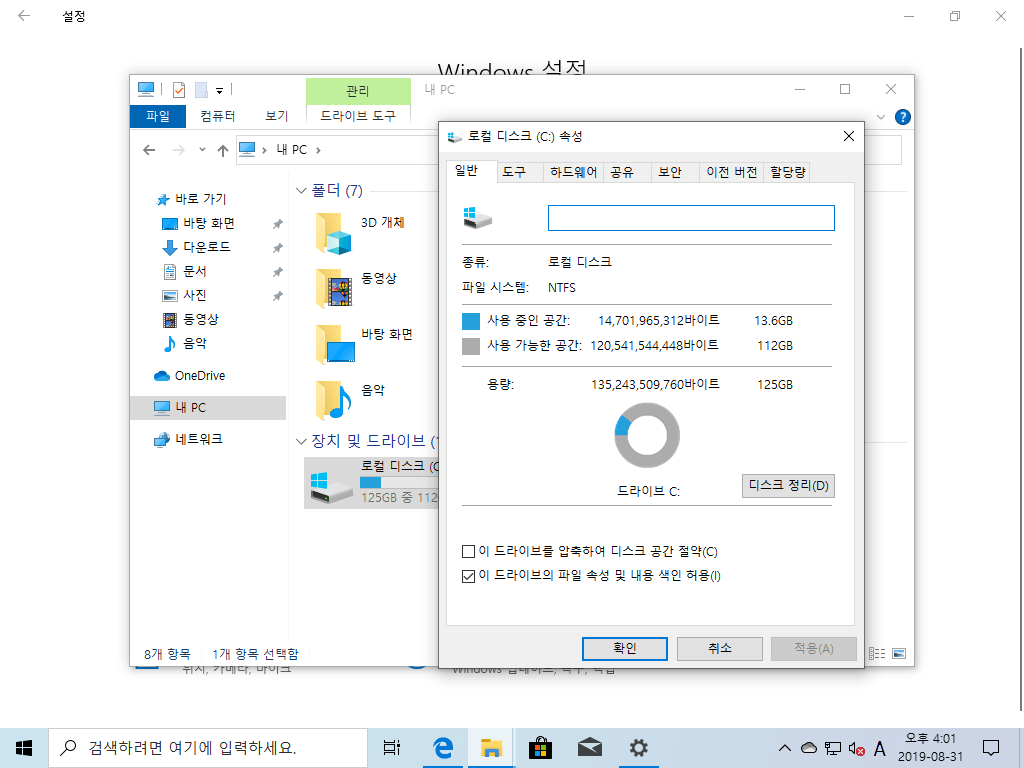Switch to the 하드웨어 tab
The width and height of the screenshot is (1024, 768).
pyautogui.click(x=573, y=172)
